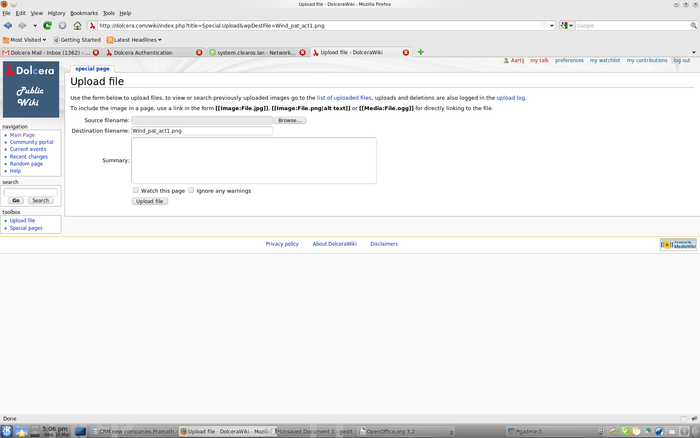Click Browse to choose a source file
Viewport: 700px width, 438px height.
288,120
